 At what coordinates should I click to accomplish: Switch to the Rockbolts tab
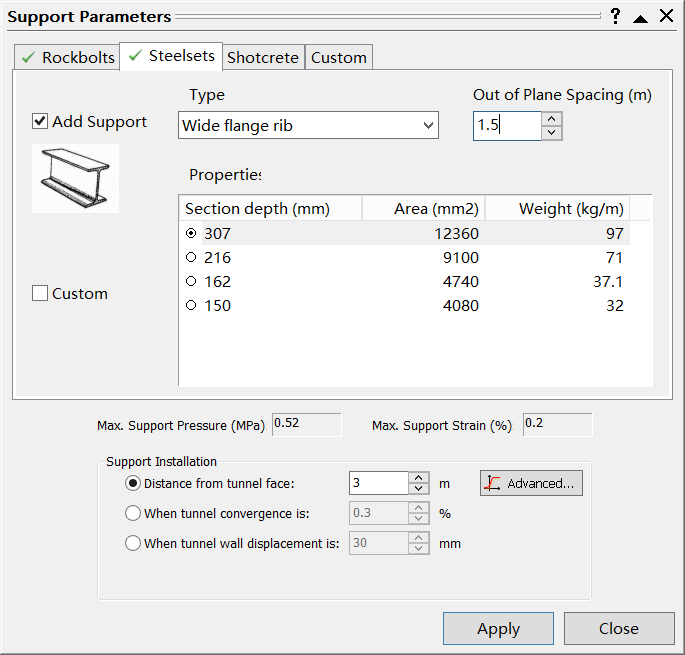(x=67, y=58)
